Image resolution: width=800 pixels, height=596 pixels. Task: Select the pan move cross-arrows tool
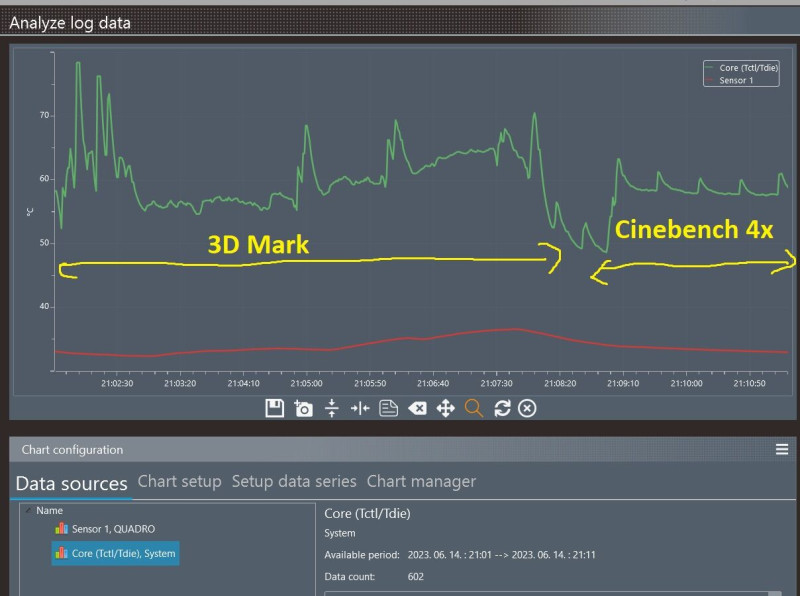coord(445,408)
